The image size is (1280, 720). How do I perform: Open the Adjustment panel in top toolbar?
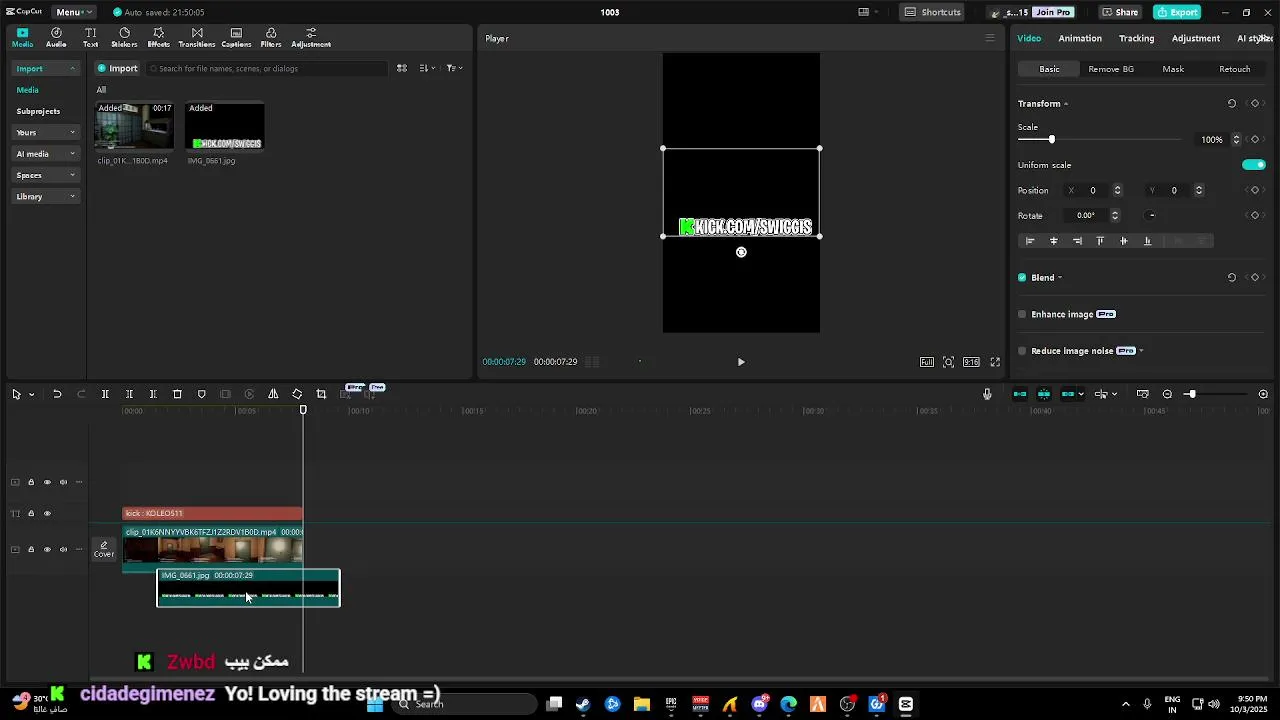click(x=311, y=38)
